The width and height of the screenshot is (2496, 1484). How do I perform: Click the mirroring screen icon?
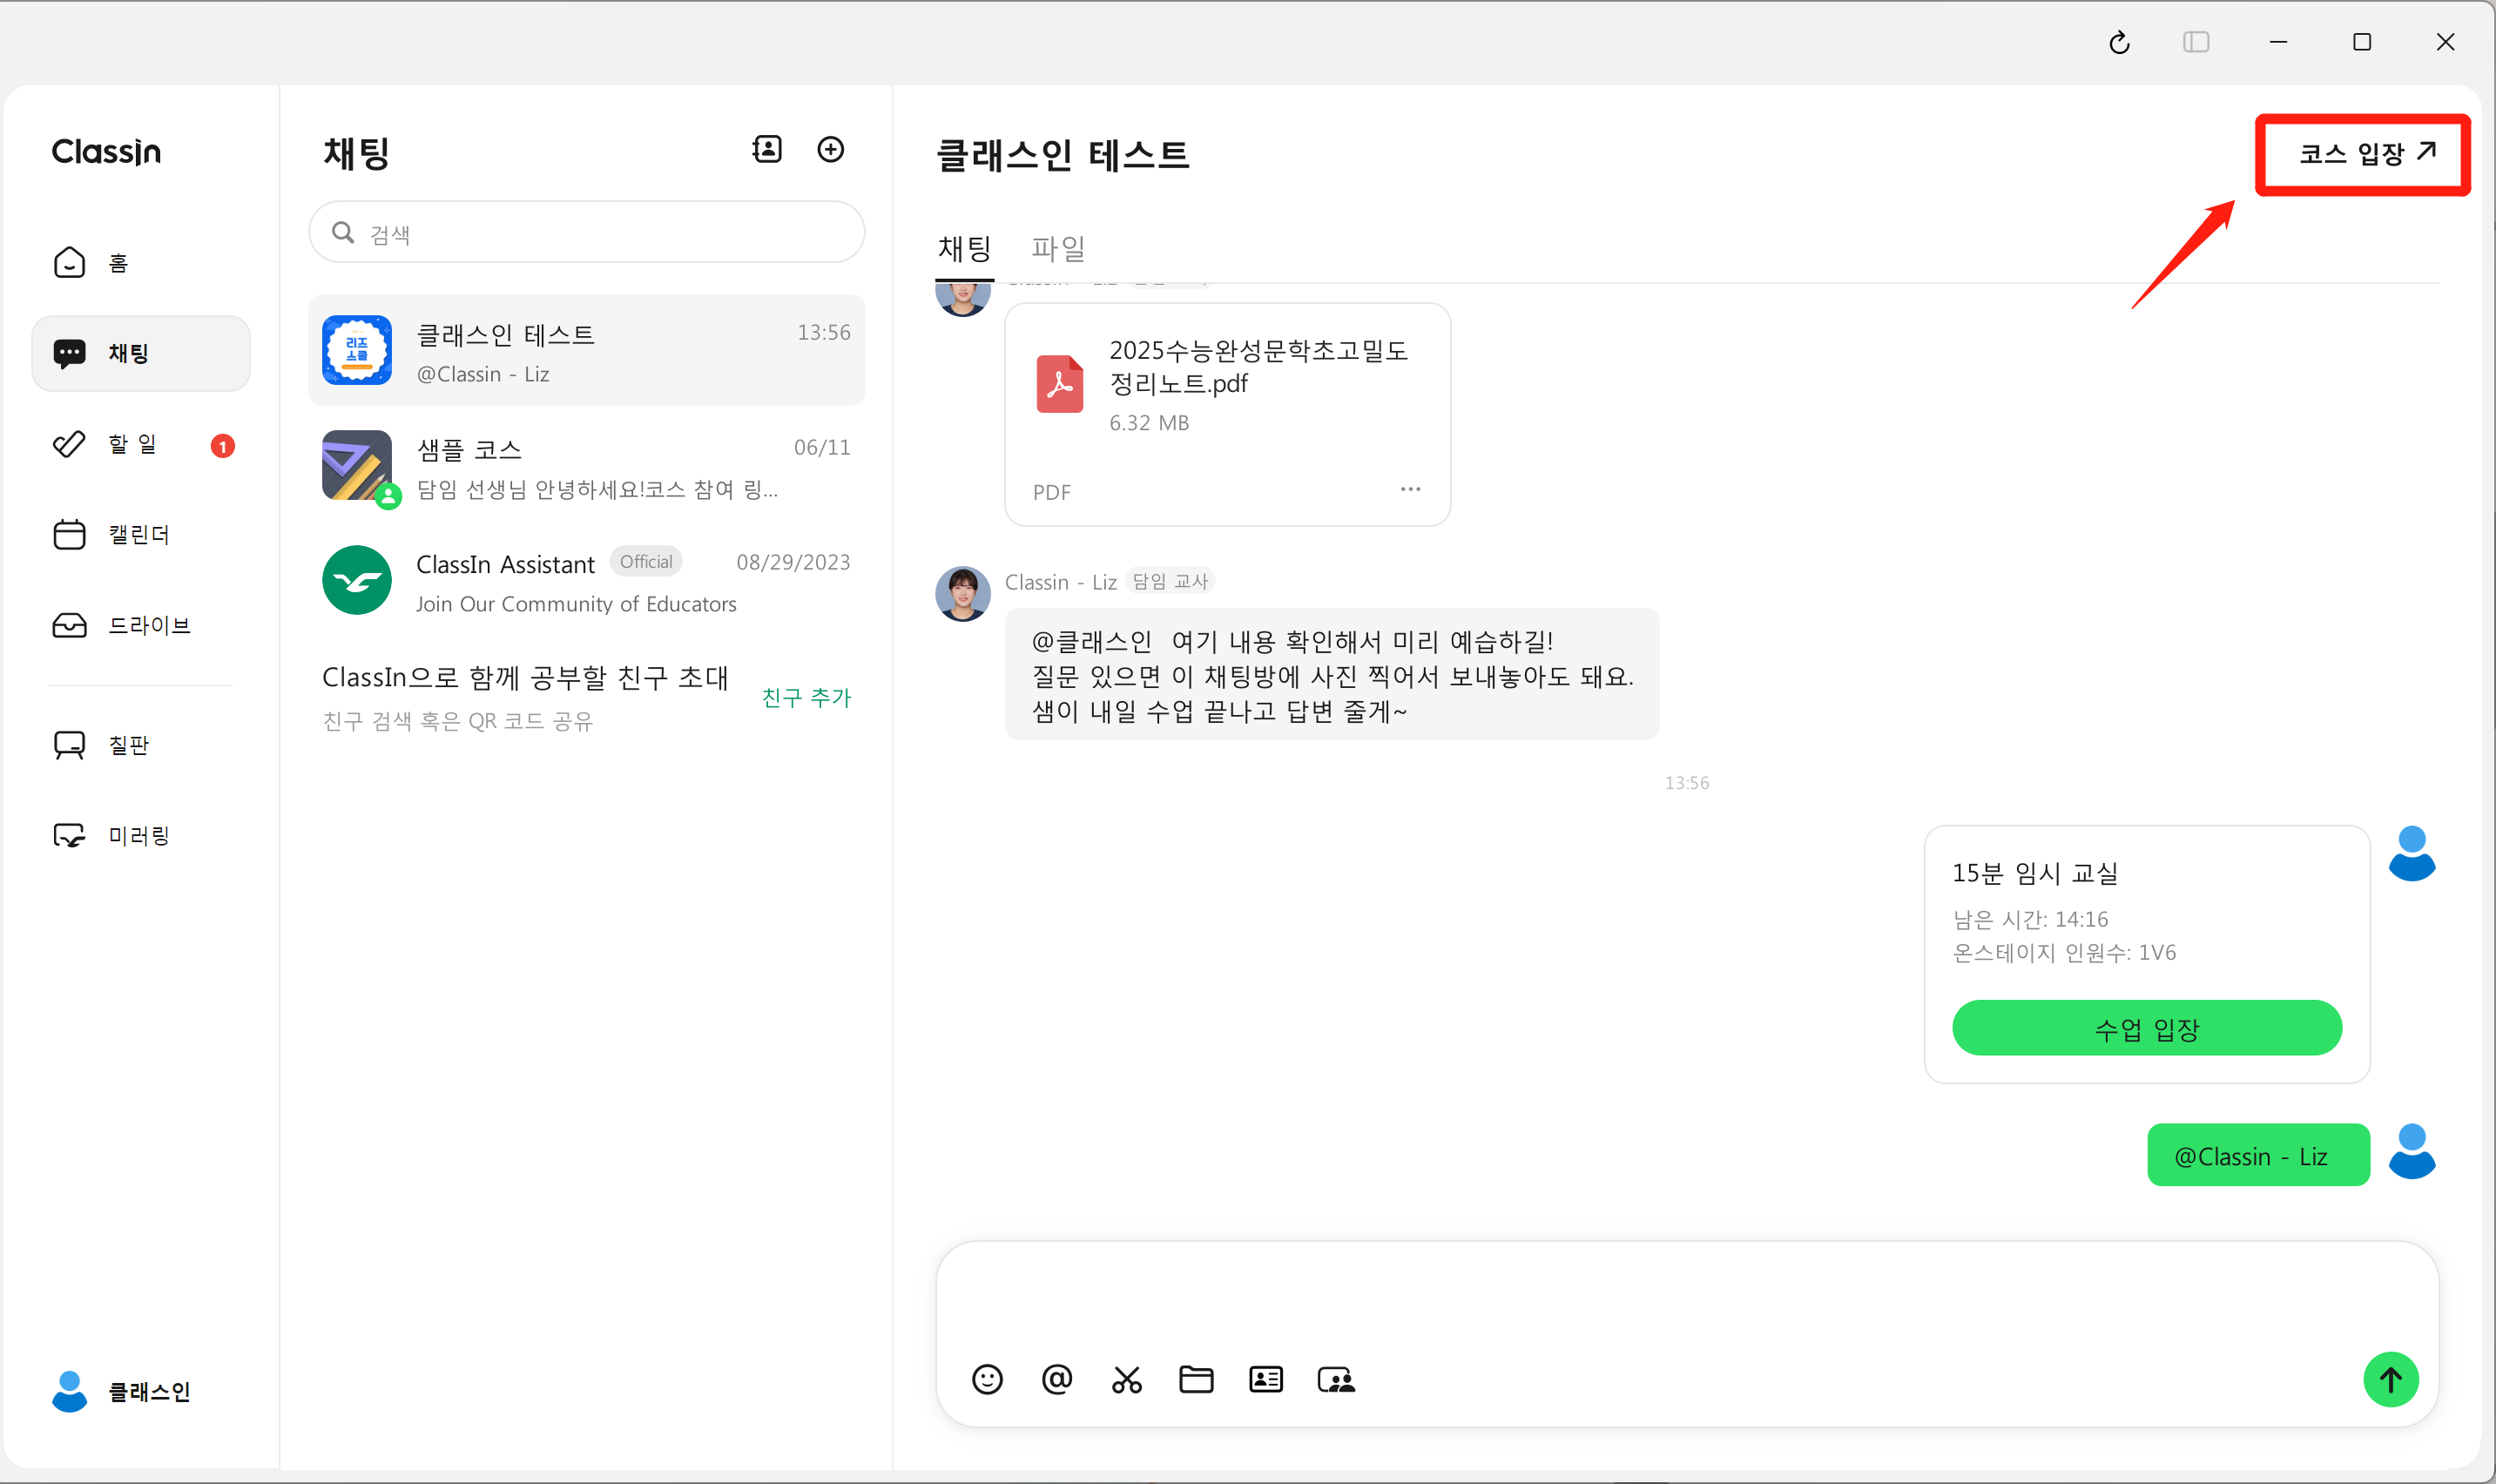coord(69,835)
